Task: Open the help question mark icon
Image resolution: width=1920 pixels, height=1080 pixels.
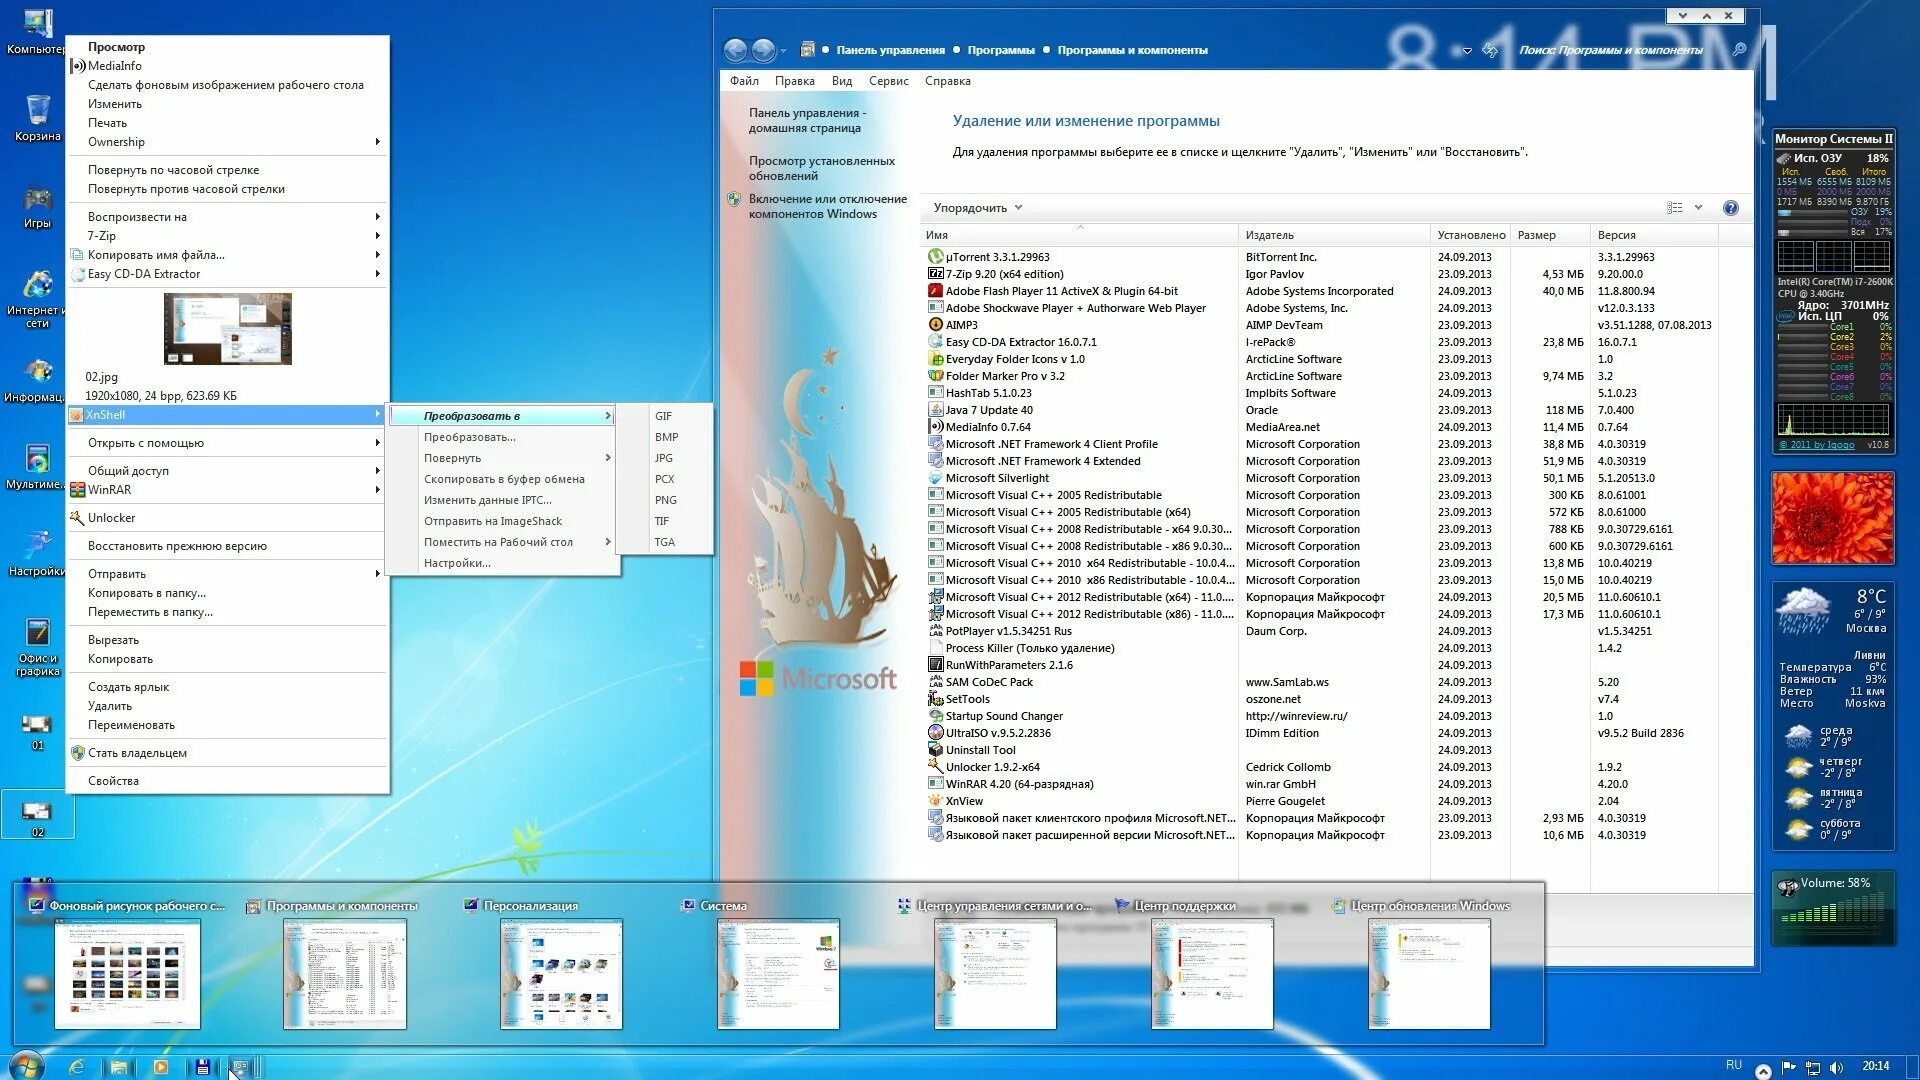Action: tap(1730, 208)
